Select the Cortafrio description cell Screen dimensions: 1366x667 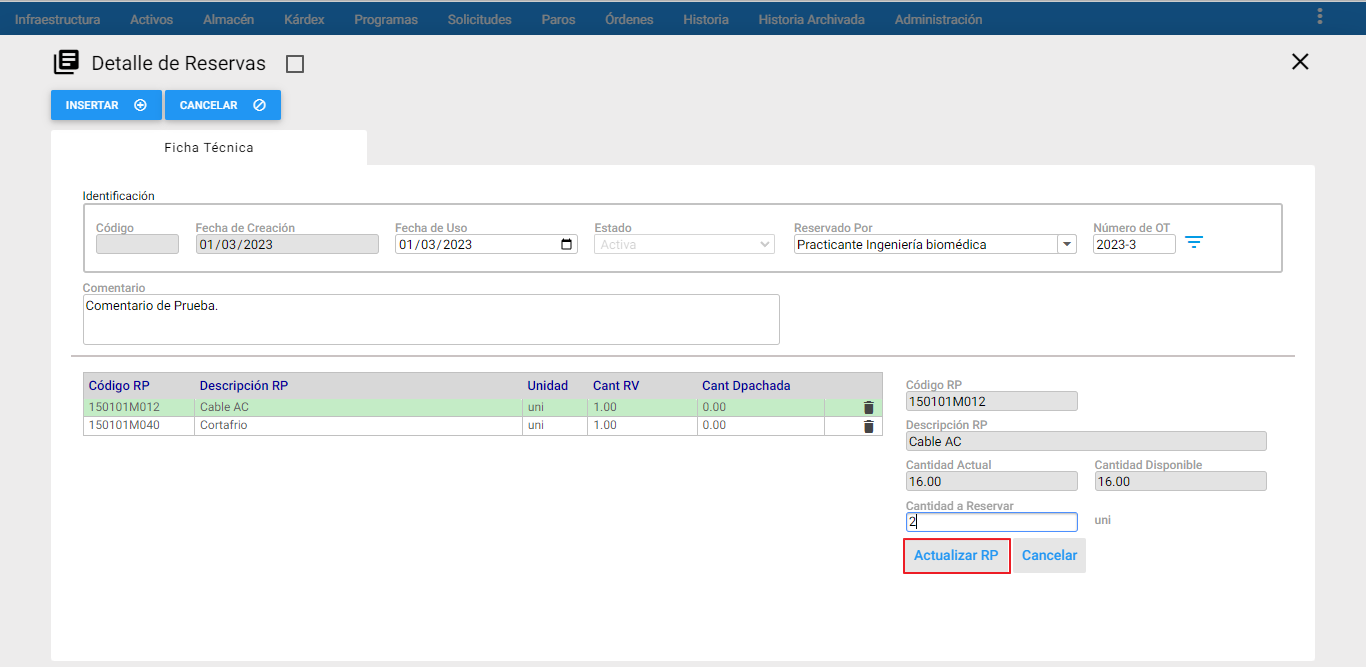358,426
